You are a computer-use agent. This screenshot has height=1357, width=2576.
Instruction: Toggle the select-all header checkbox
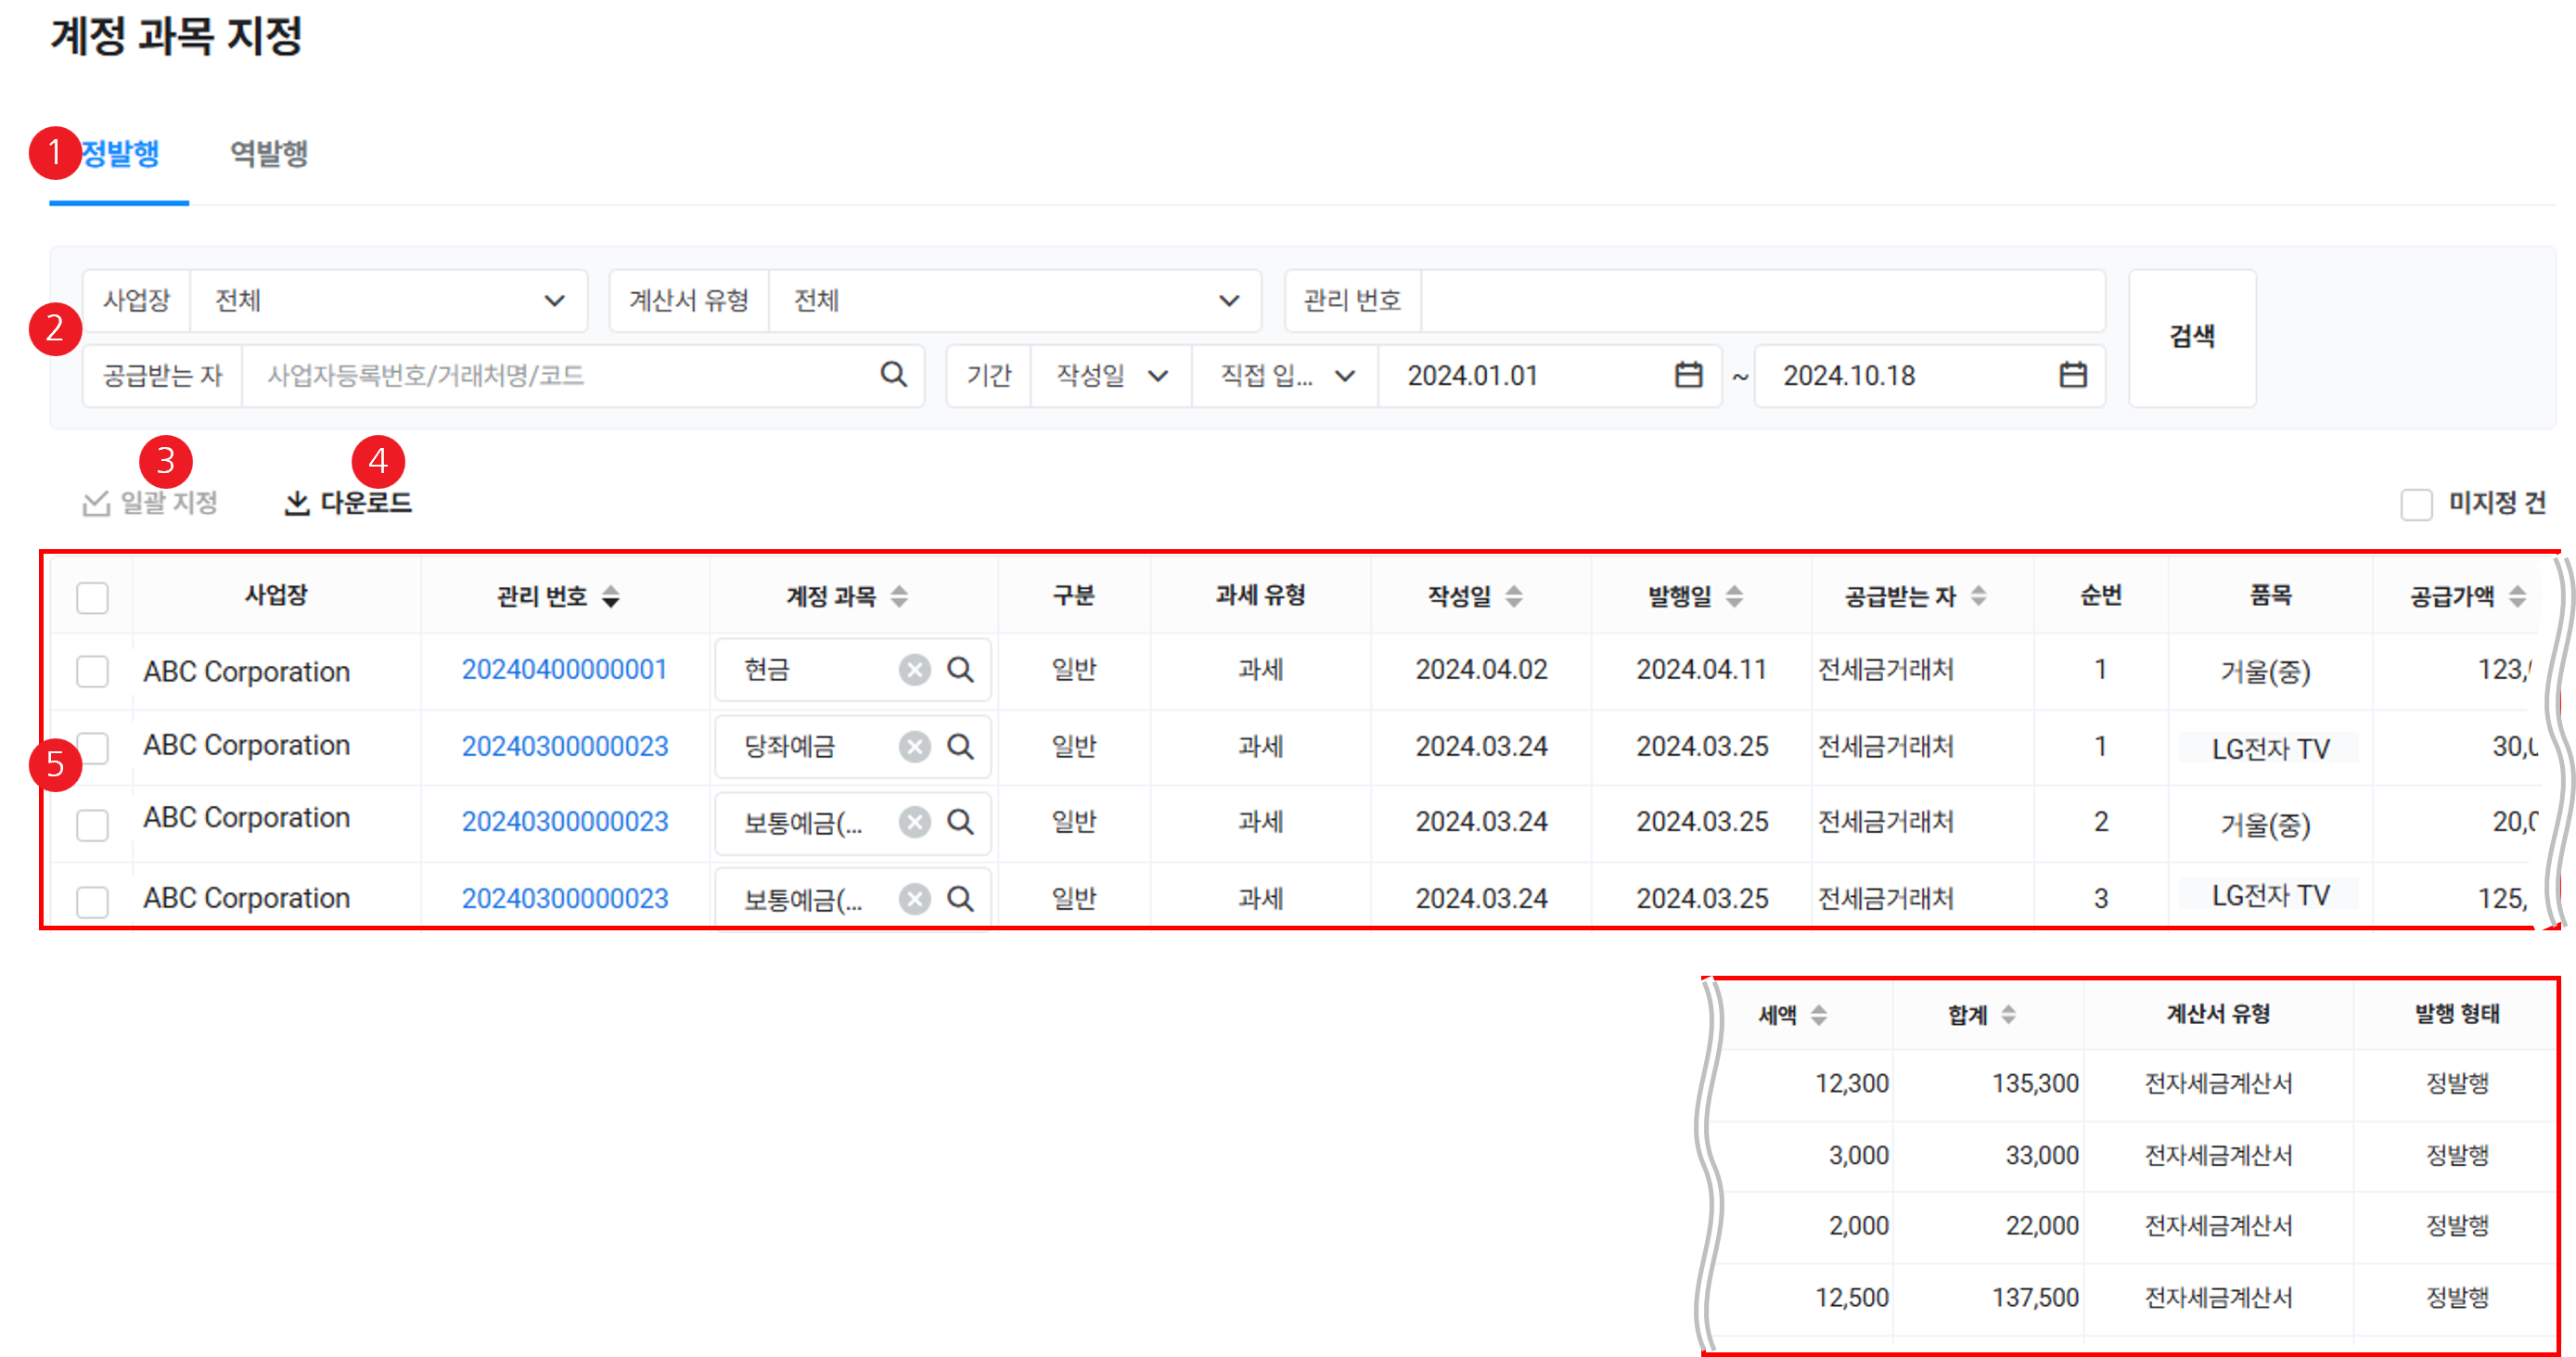tap(92, 597)
